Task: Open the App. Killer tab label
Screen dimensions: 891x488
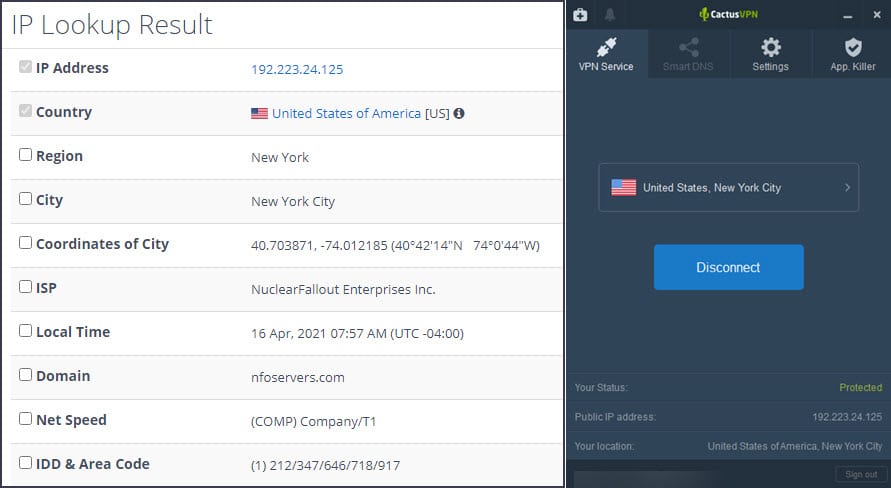Action: (853, 66)
